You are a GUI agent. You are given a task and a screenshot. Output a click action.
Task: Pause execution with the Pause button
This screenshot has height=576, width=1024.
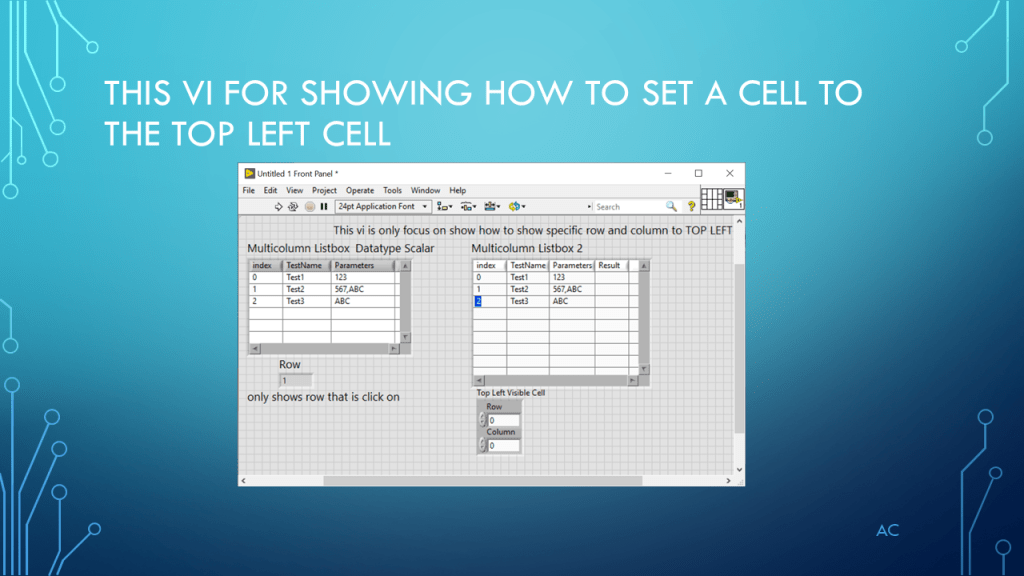coord(324,207)
